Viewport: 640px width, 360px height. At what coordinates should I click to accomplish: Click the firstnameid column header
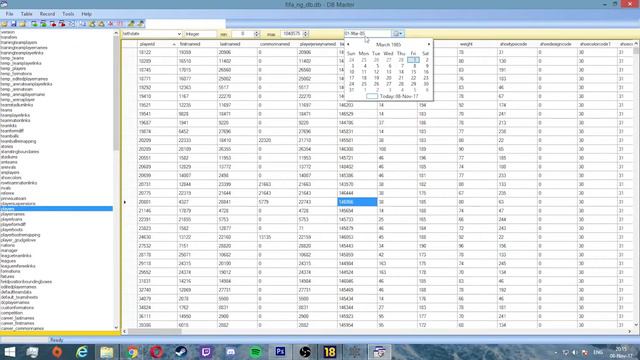[x=198, y=44]
